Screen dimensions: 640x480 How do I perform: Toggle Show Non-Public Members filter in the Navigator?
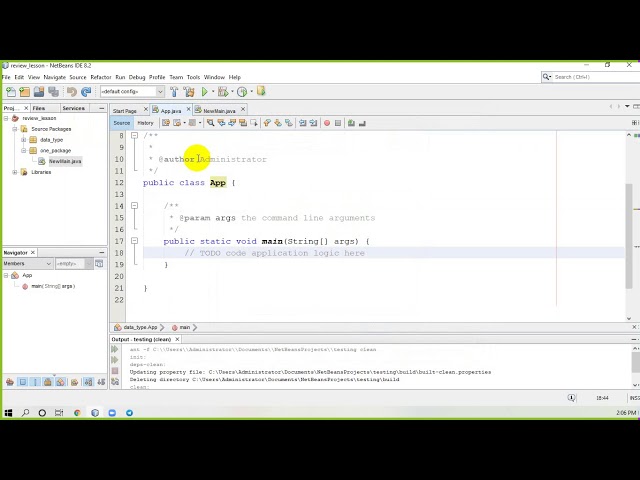click(x=48, y=382)
